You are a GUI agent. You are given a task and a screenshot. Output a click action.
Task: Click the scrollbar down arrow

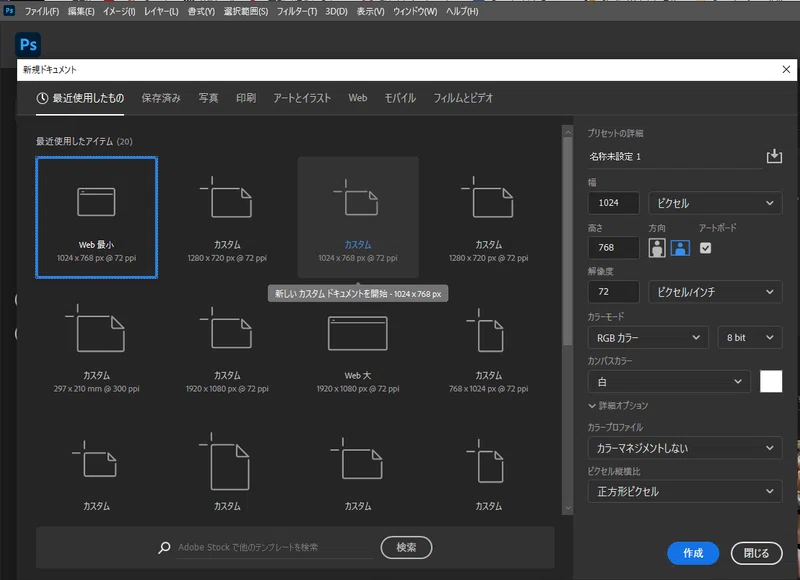(x=567, y=508)
